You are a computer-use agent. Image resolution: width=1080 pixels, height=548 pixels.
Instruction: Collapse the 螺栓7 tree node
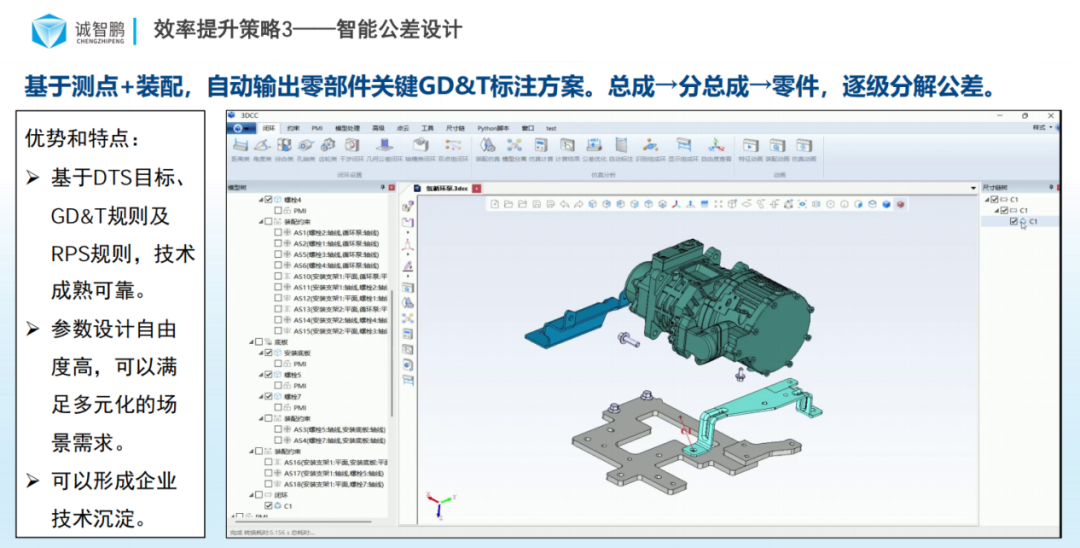click(261, 397)
